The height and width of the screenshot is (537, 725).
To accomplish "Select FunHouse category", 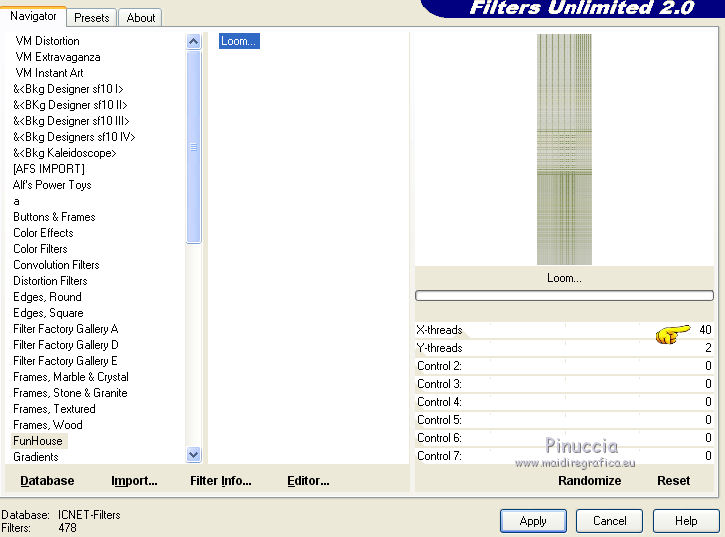I will (x=38, y=441).
